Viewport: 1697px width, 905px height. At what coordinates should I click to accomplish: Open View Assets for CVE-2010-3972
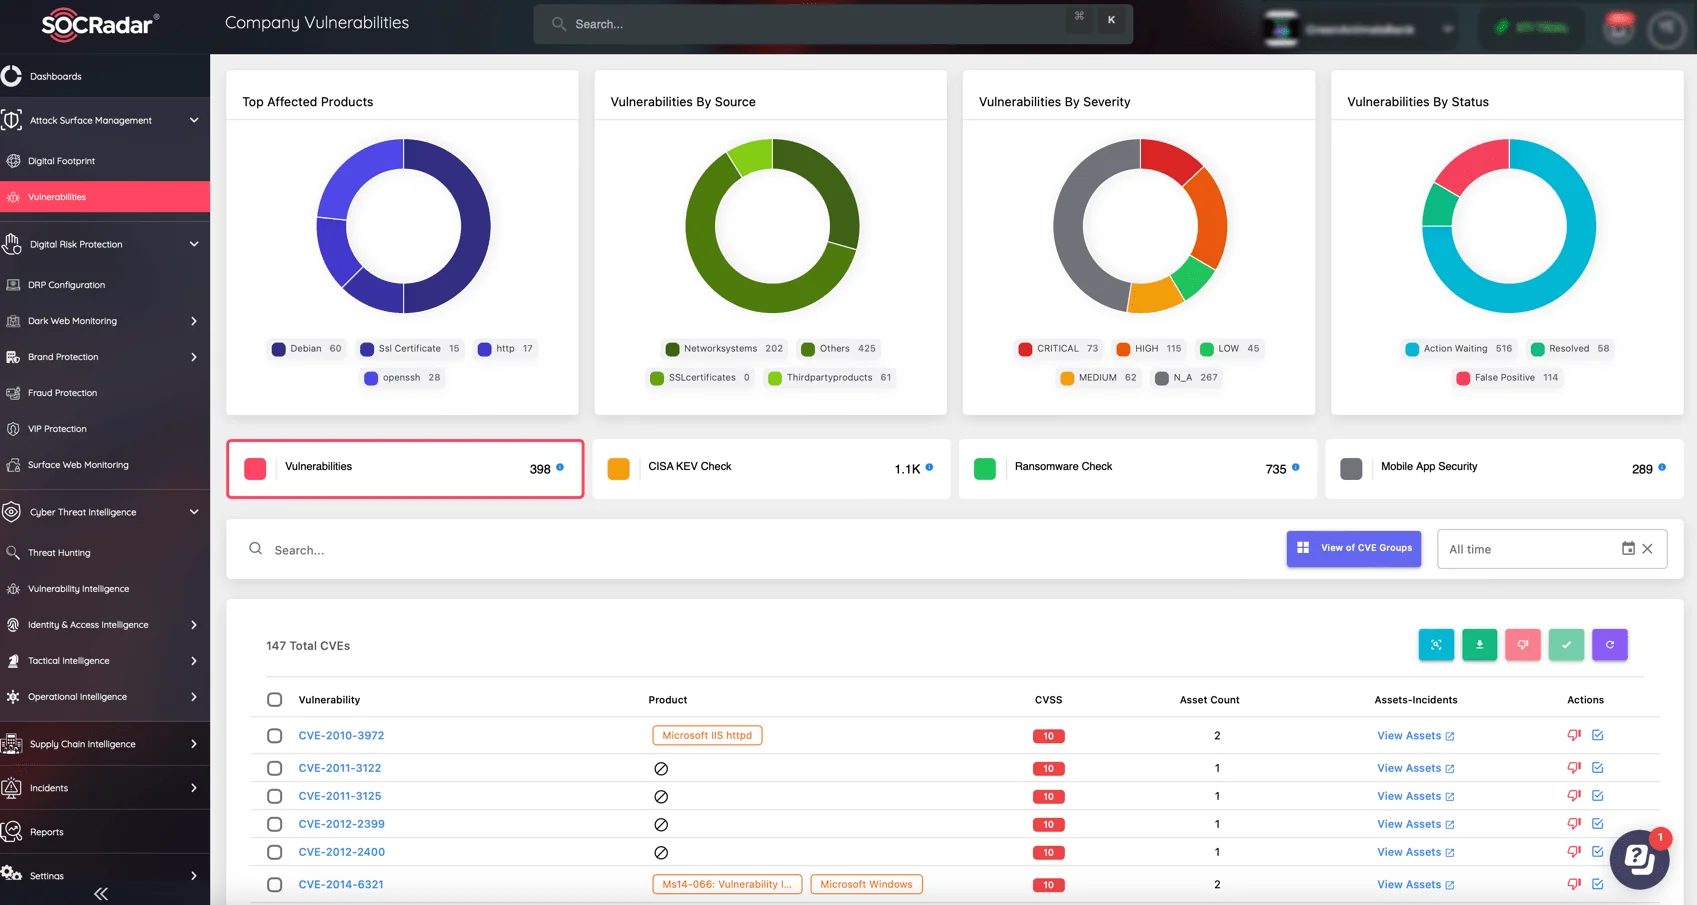click(1415, 736)
